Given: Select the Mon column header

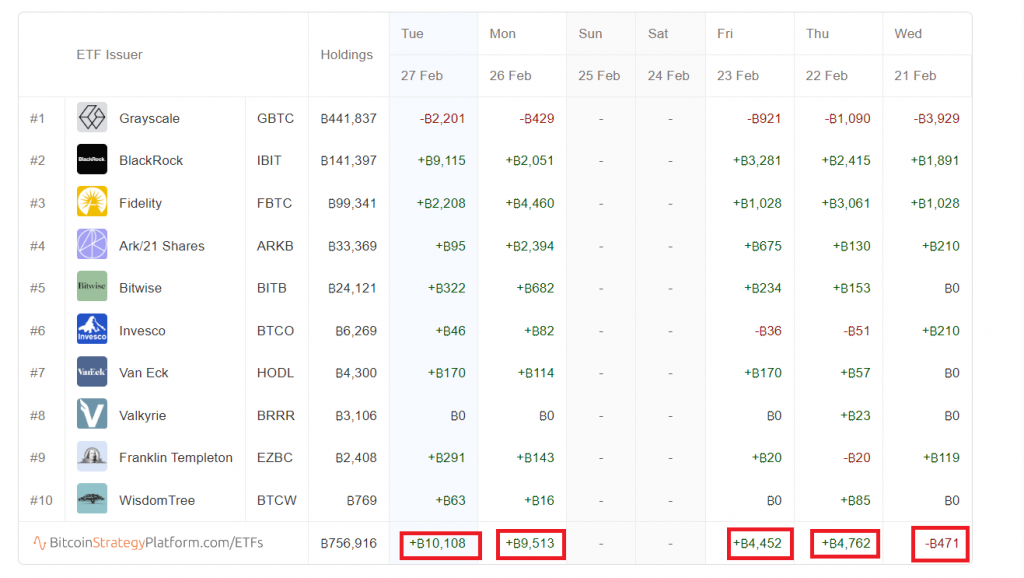Looking at the screenshot, I should click(502, 34).
